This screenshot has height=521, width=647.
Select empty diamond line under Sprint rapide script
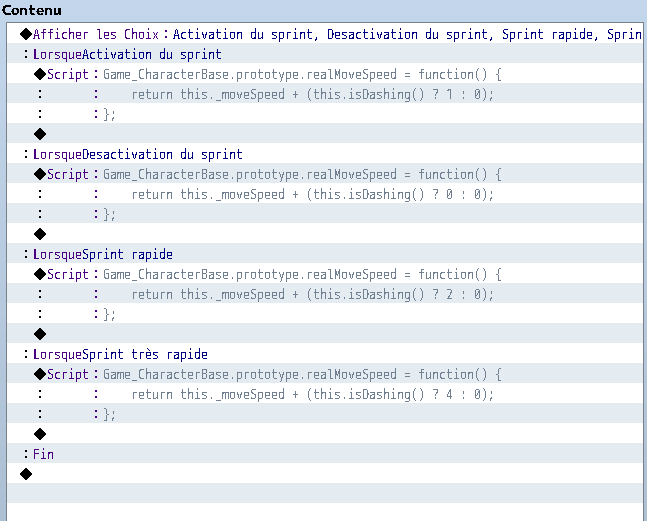coord(325,334)
